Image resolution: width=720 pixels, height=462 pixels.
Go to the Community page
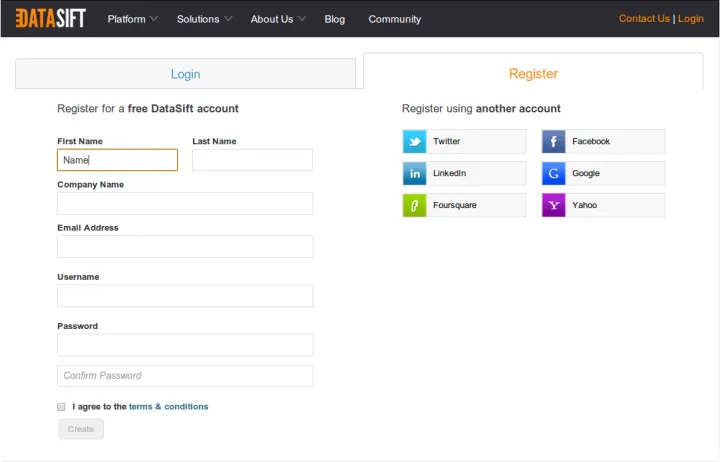click(x=394, y=19)
